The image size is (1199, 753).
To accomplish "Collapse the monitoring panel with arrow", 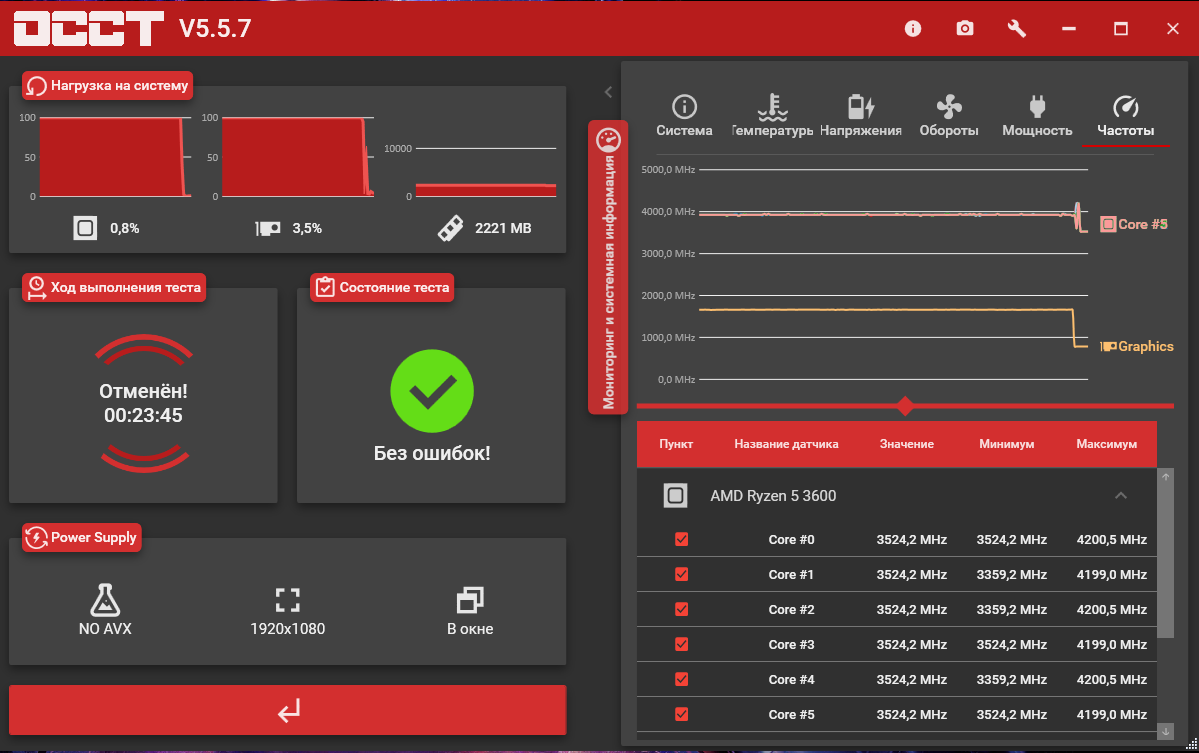I will (608, 93).
